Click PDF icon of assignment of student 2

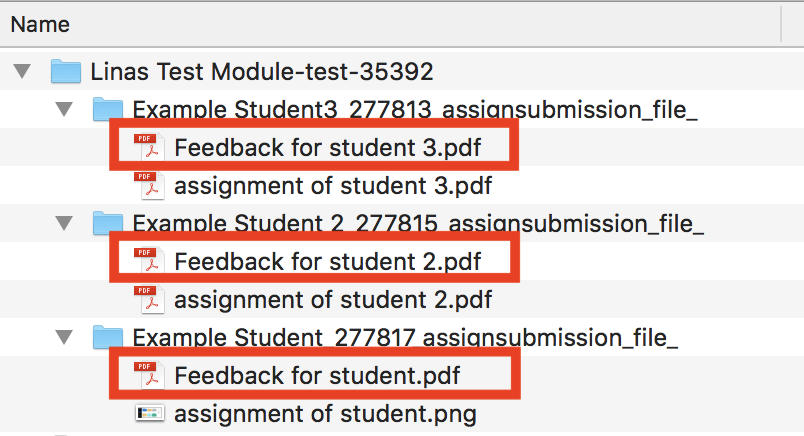coord(149,299)
